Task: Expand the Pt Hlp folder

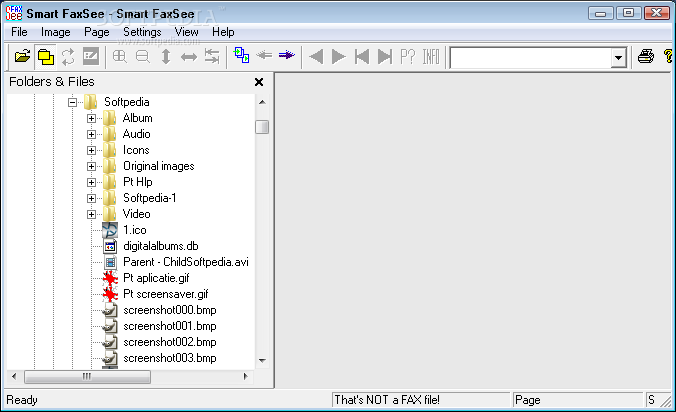Action: (x=91, y=182)
